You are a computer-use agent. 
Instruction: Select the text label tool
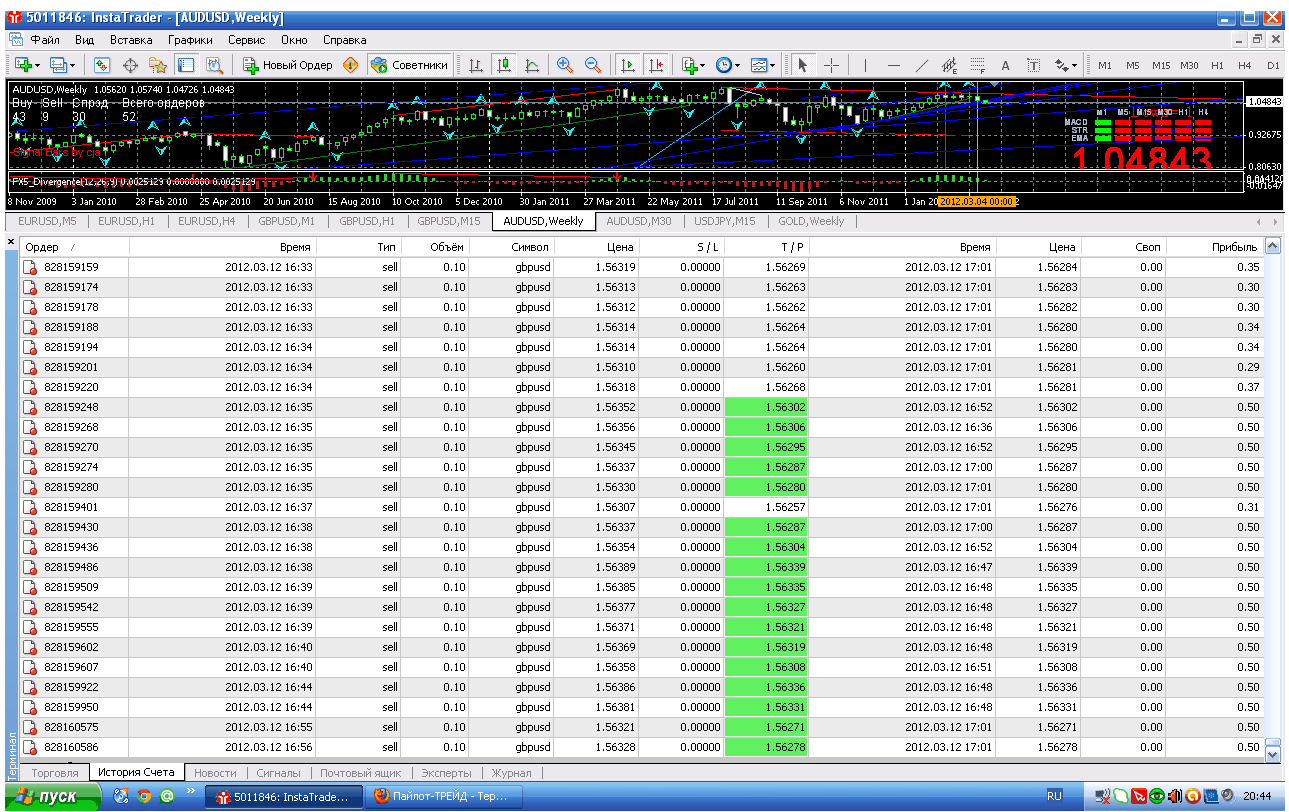coord(1034,65)
